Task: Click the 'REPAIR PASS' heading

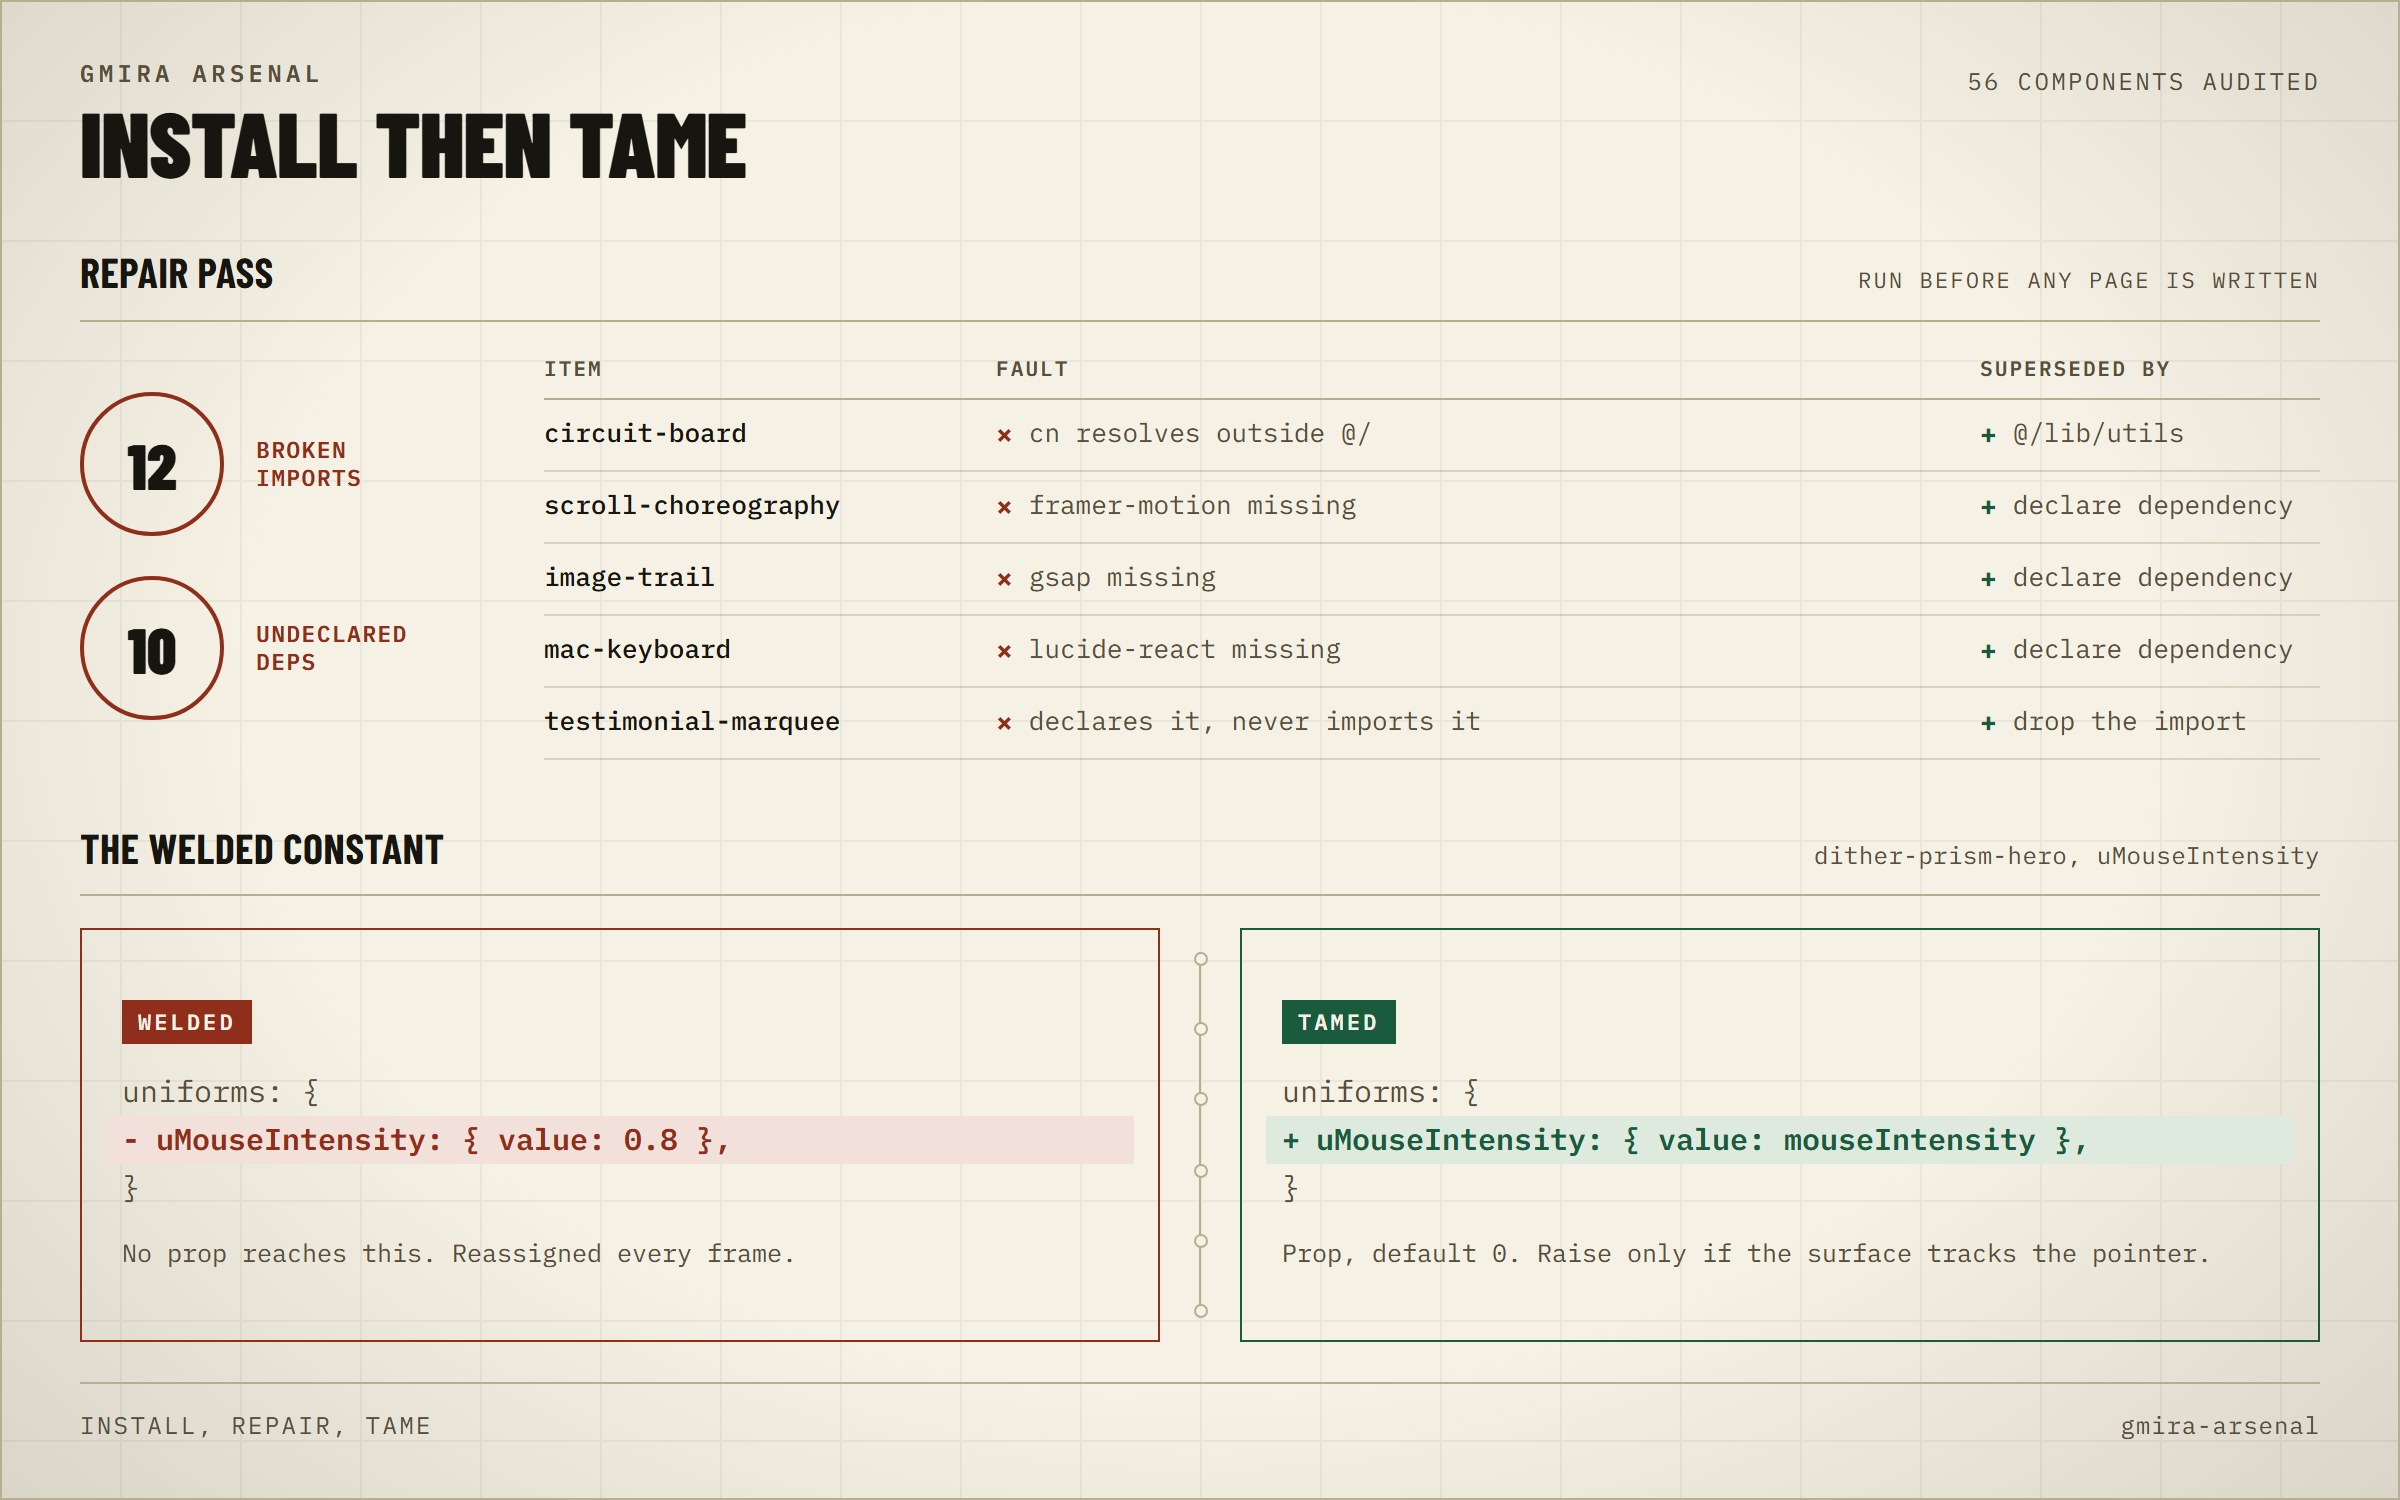Action: 176,274
